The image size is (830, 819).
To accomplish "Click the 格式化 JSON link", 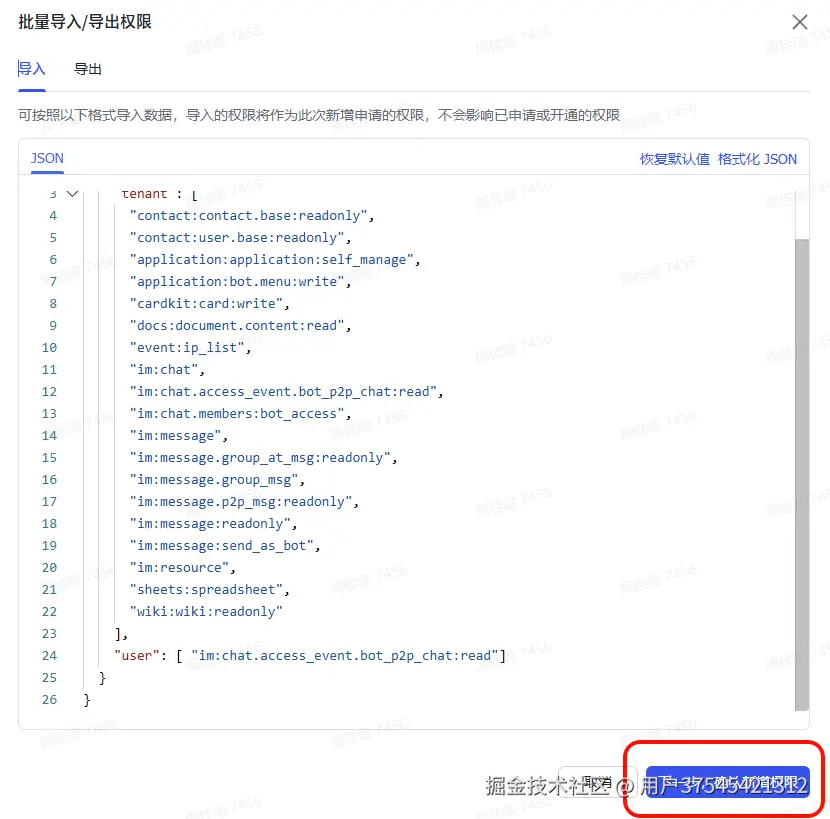I will coord(757,159).
